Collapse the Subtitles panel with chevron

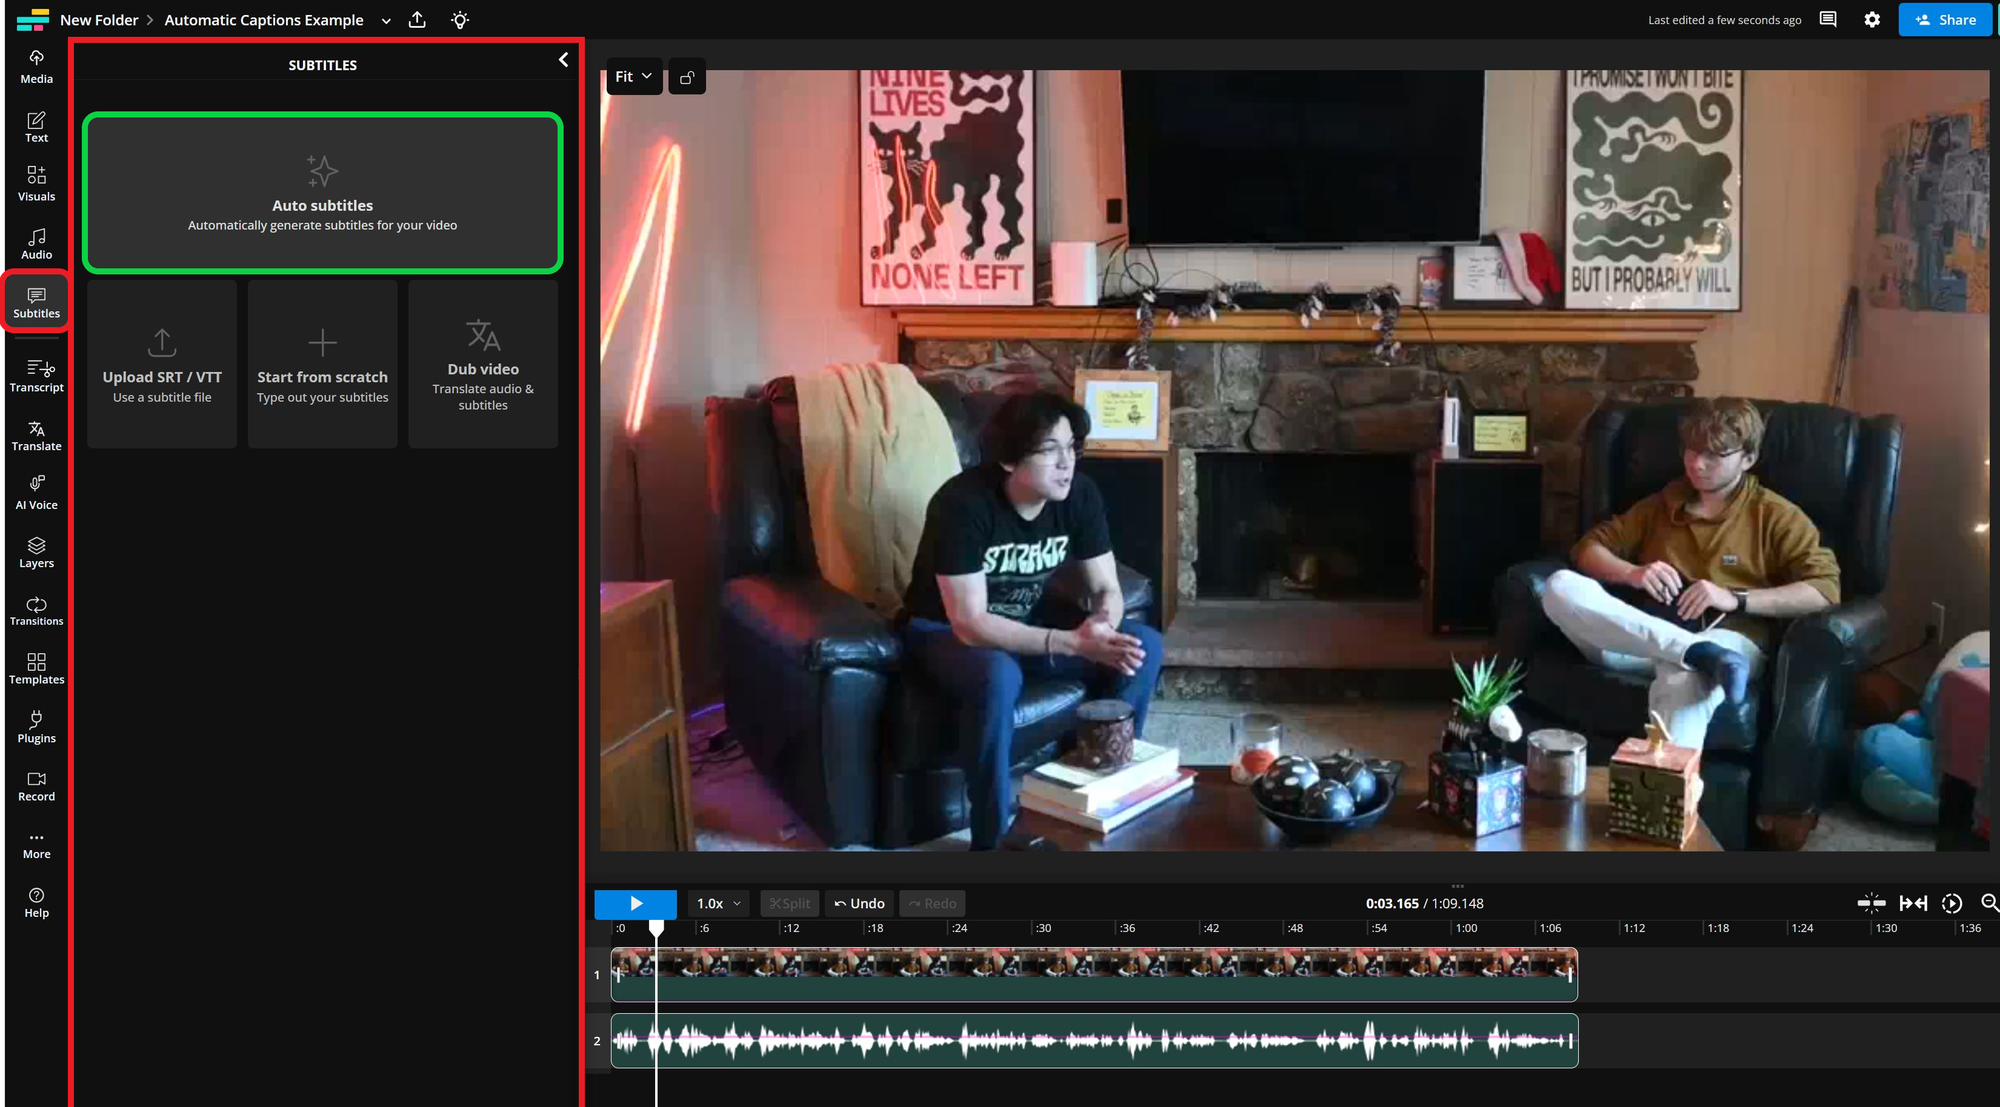[563, 60]
